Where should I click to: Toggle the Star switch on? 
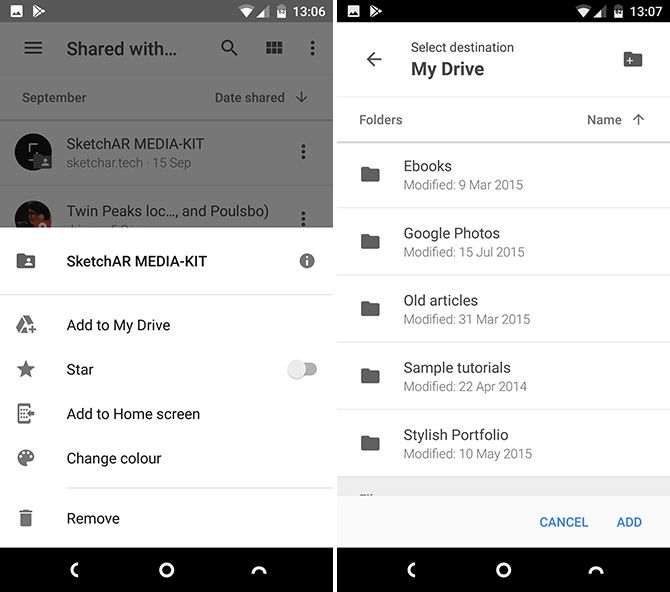click(302, 369)
